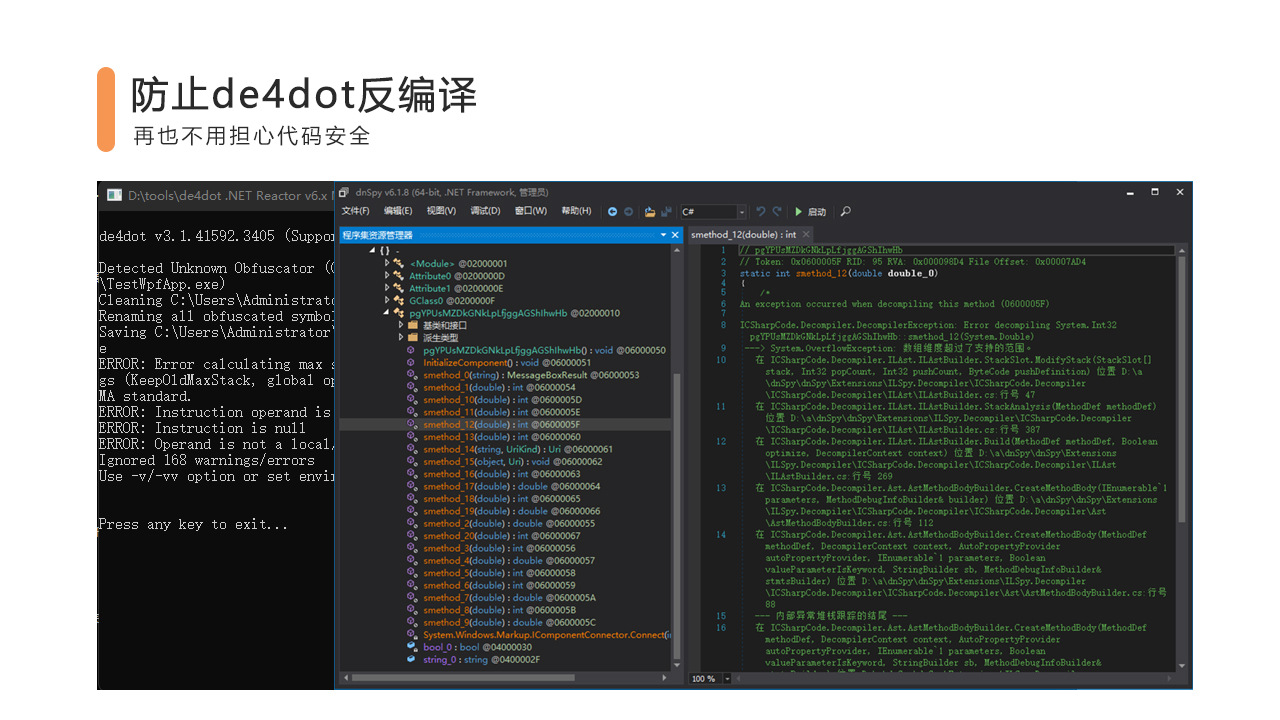Click the Undo arrow in dnSpy toolbar
The height and width of the screenshot is (720, 1280).
tap(761, 212)
